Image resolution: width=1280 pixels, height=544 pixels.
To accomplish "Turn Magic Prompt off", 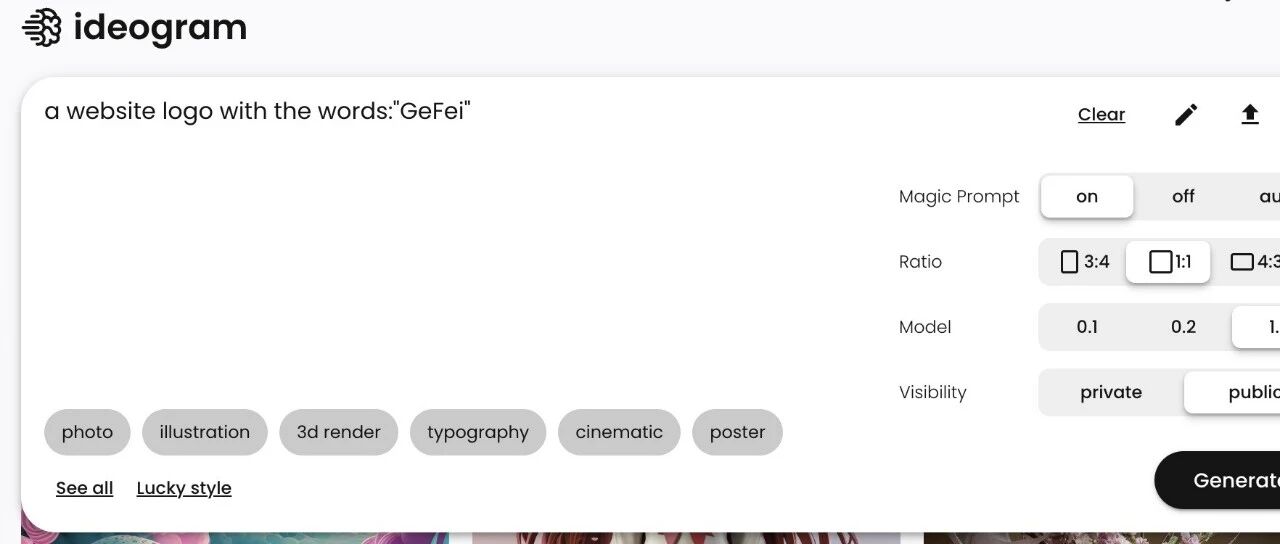I will (x=1183, y=197).
